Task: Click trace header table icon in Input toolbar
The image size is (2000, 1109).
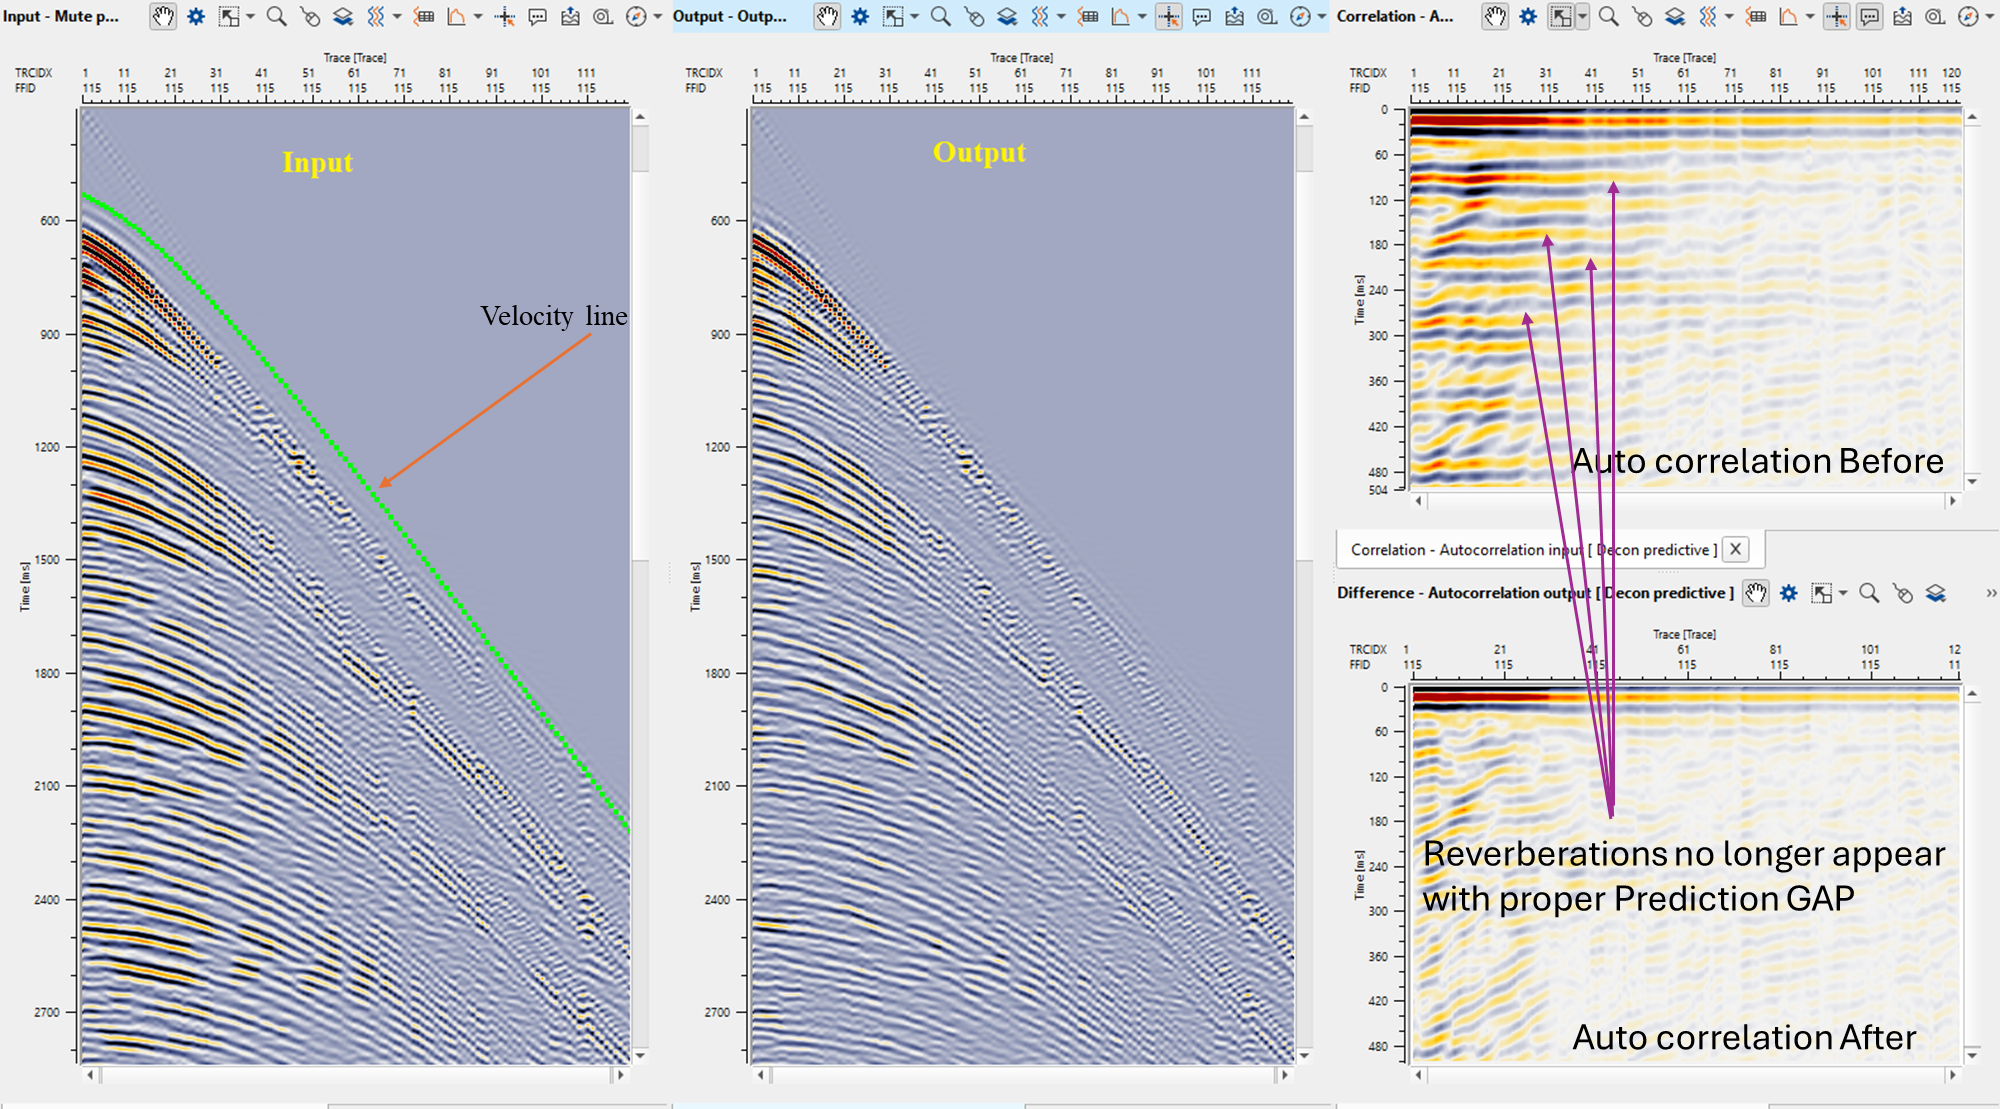Action: (x=424, y=17)
